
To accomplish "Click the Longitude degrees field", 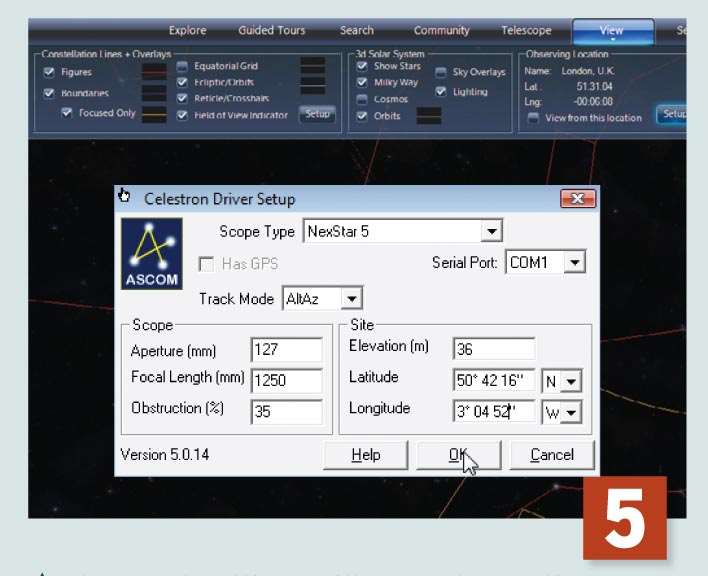I will pyautogui.click(x=494, y=412).
